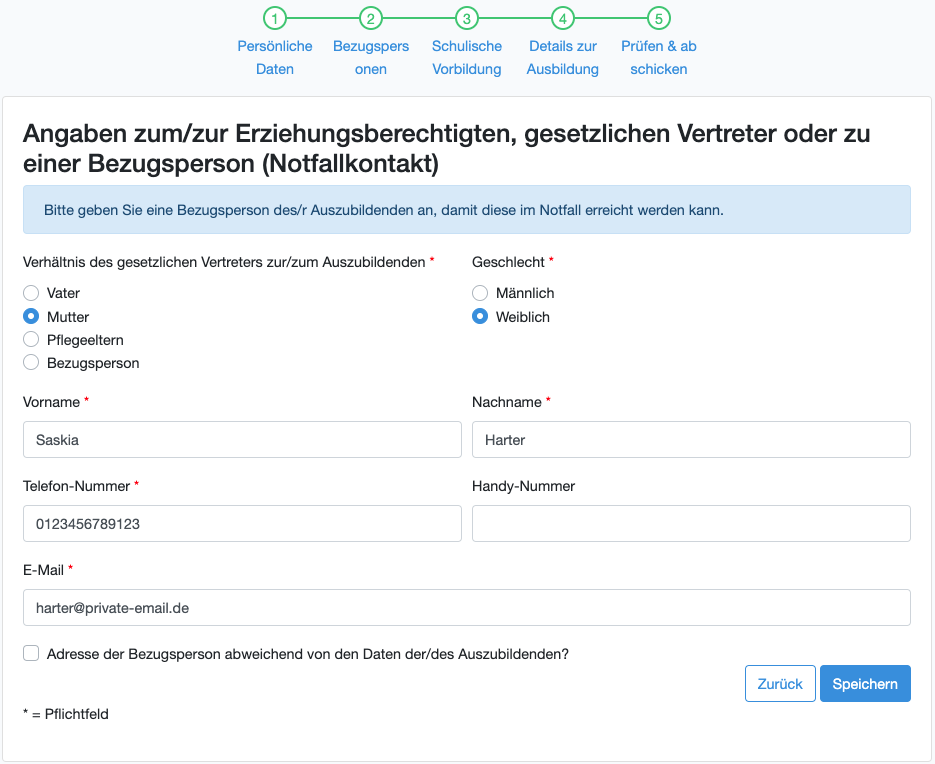Open the Bezugspersonen step label
935x764 pixels.
(x=371, y=58)
